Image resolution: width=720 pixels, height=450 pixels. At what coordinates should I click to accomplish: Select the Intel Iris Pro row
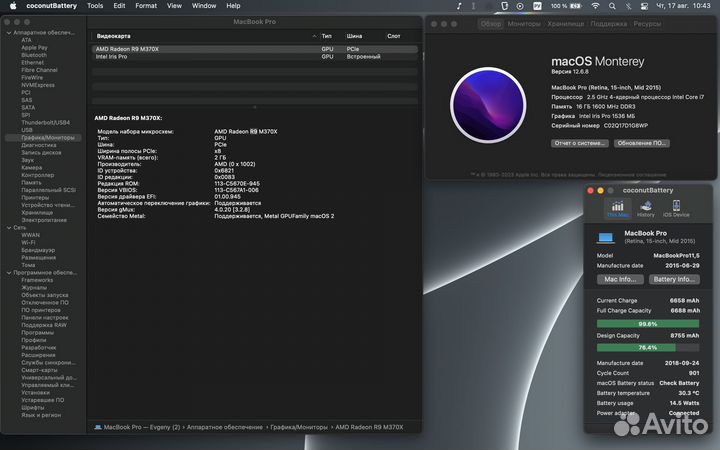255,56
